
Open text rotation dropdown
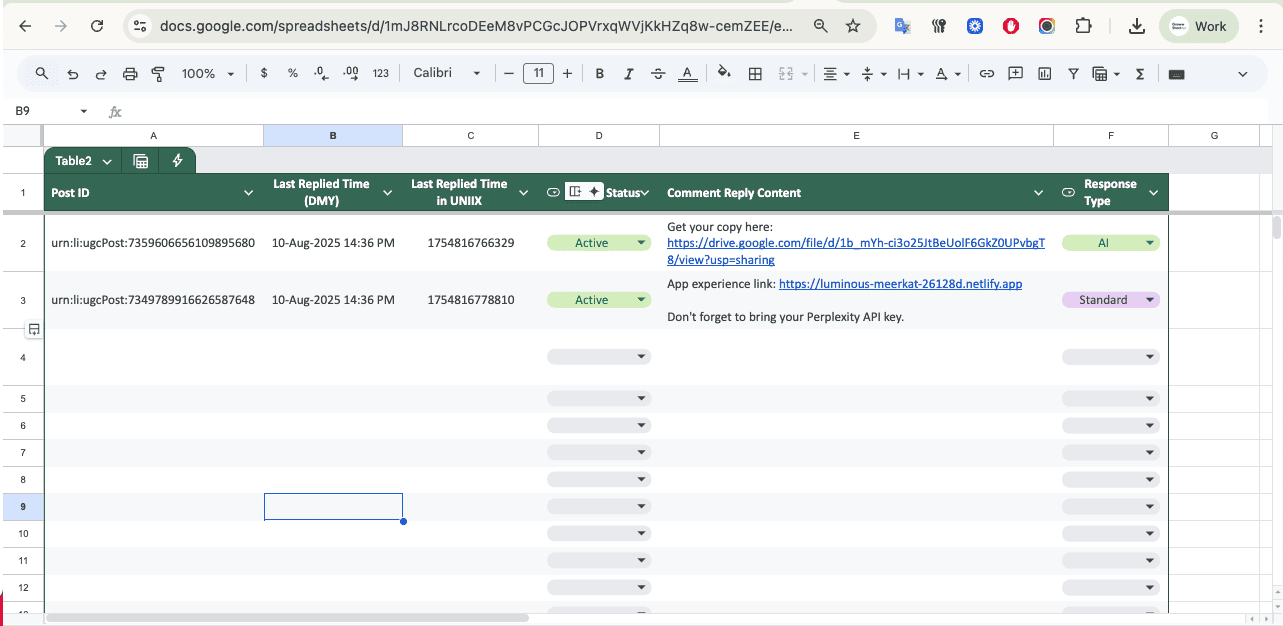click(947, 73)
